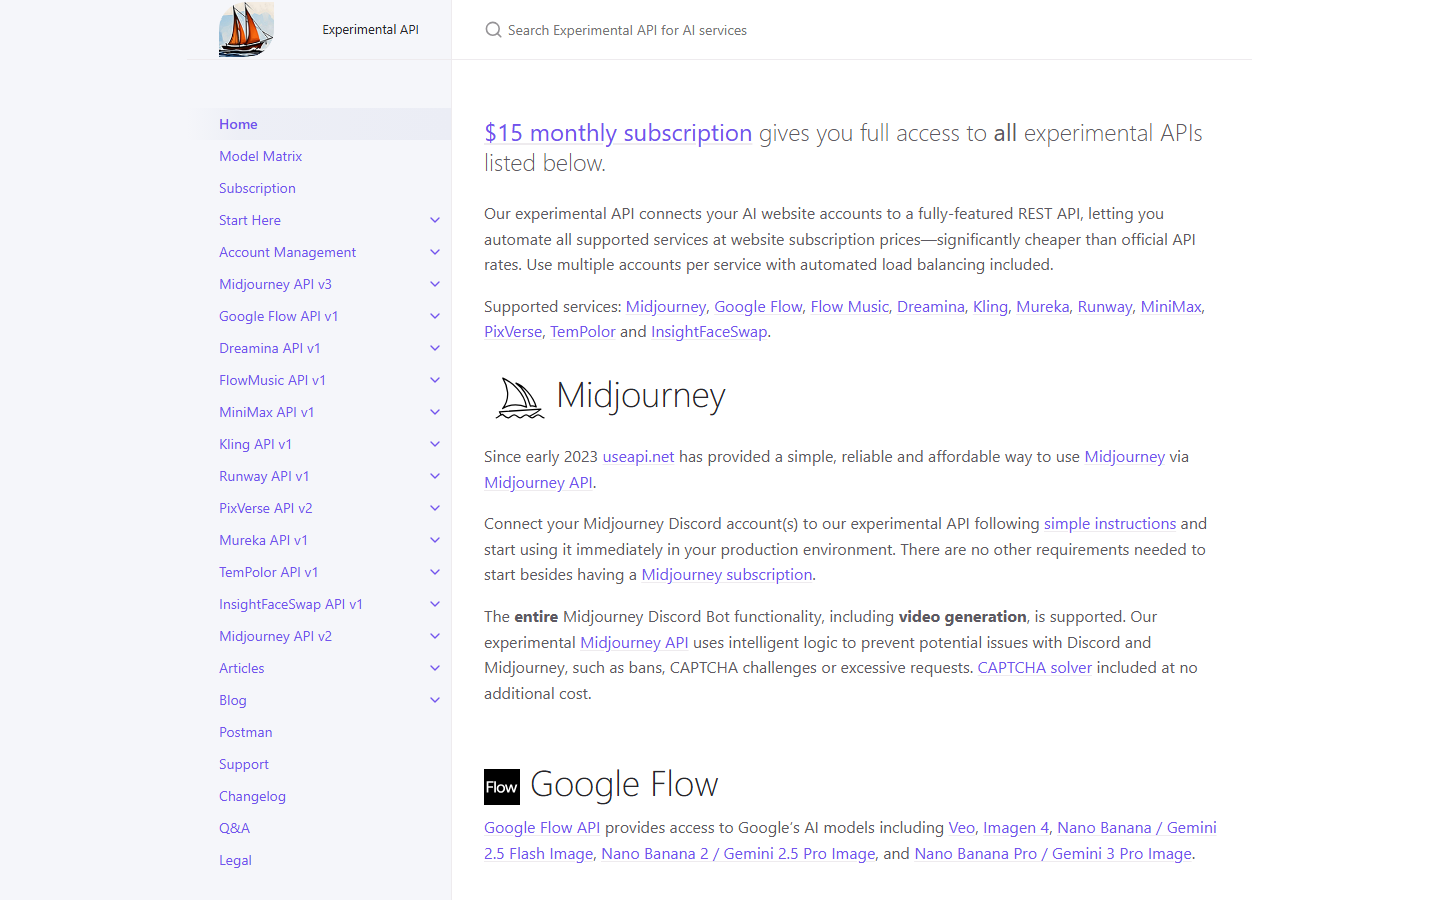Open Legal in the sidebar
1440x900 pixels.
coord(235,860)
